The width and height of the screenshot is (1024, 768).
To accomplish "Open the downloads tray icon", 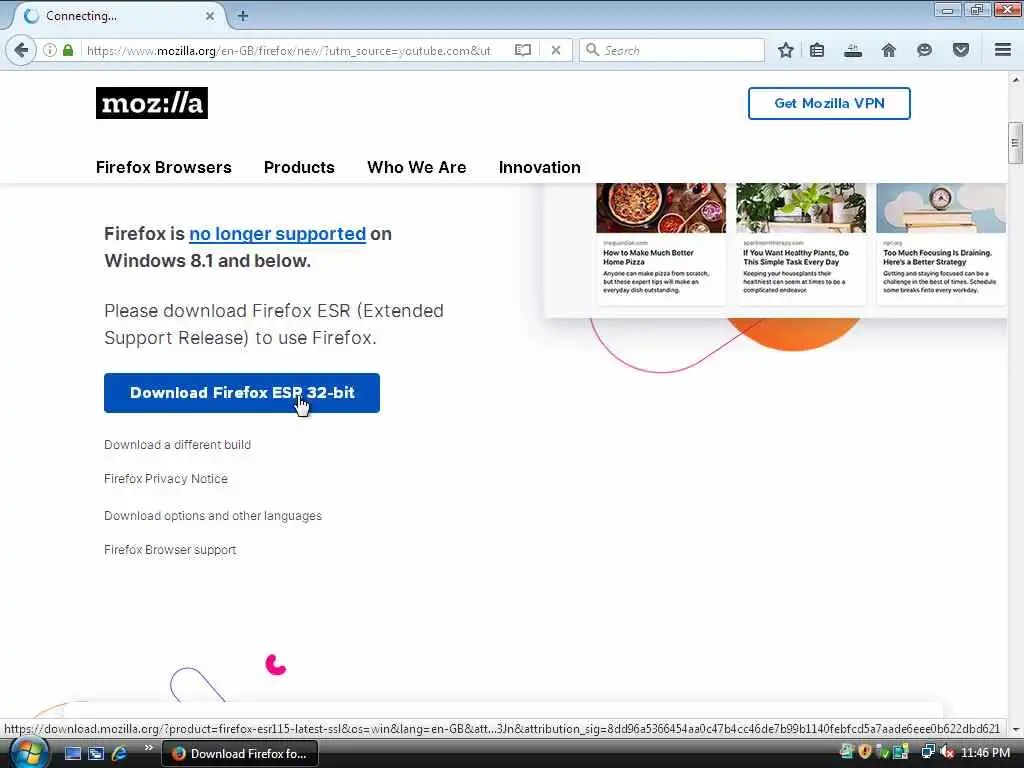I will [852, 50].
